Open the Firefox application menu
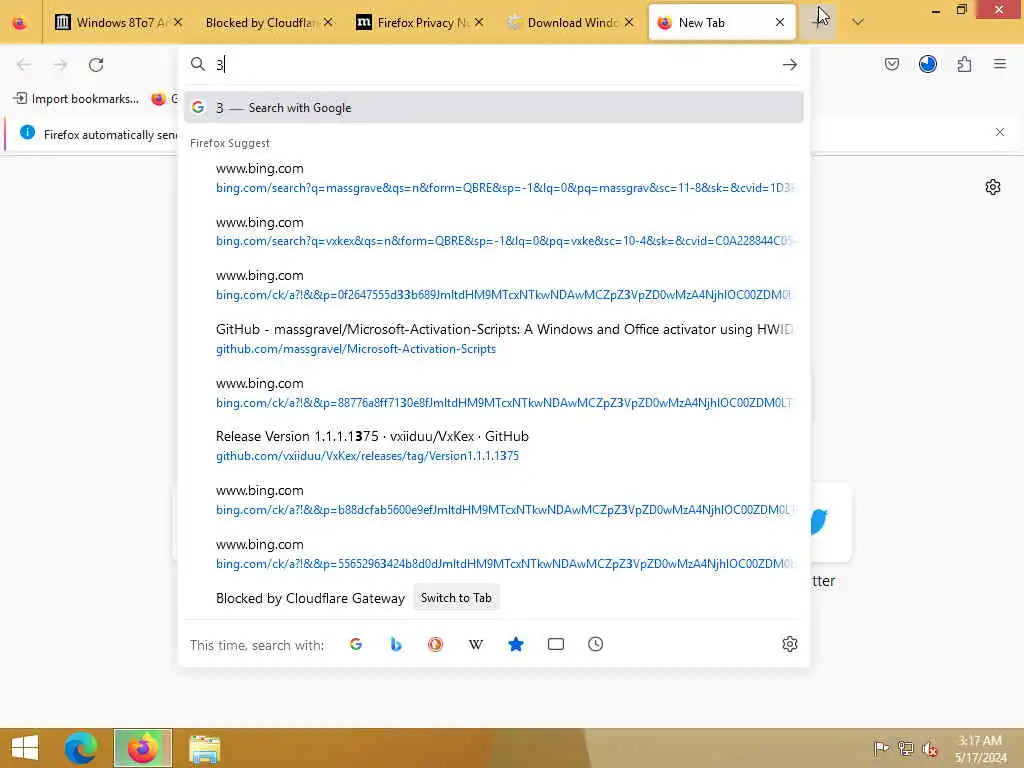This screenshot has width=1024, height=768. (x=1000, y=65)
